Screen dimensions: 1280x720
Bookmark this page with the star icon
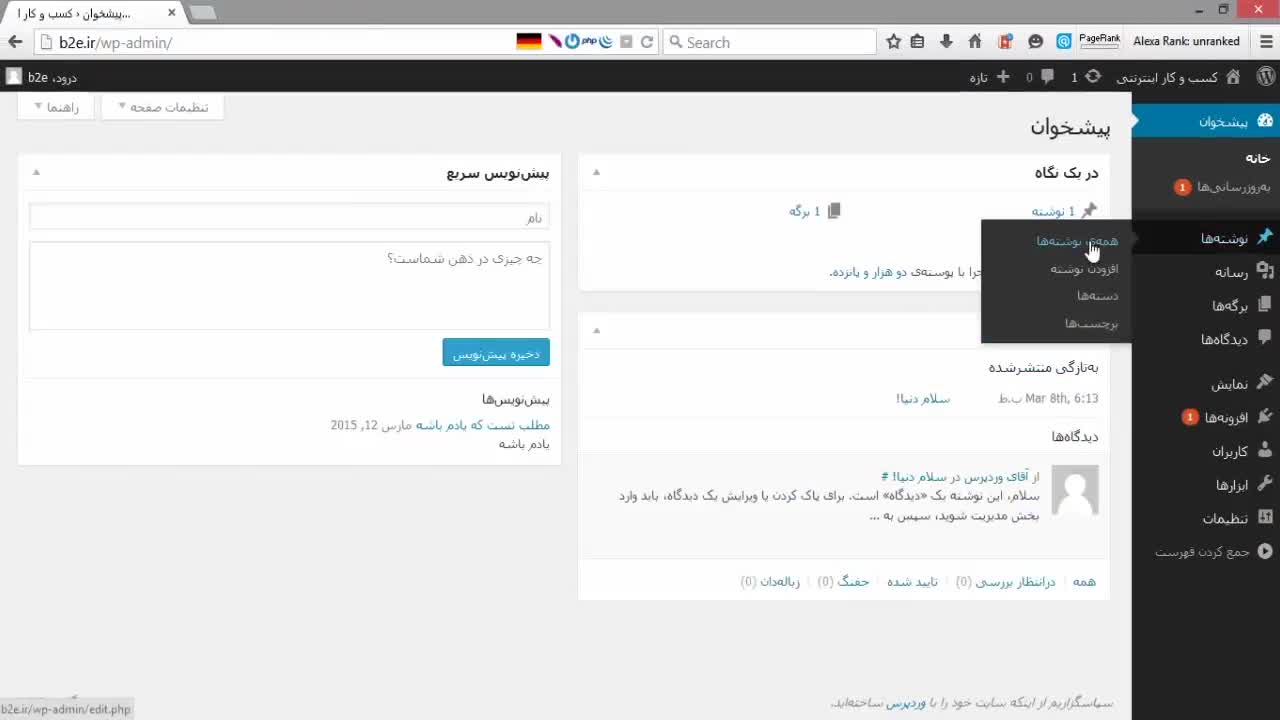(894, 42)
